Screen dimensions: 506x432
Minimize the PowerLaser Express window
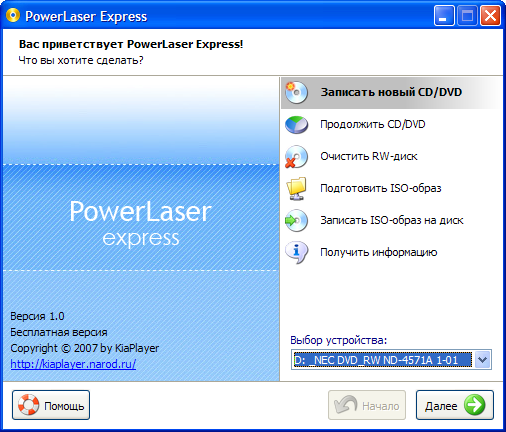tap(444, 15)
